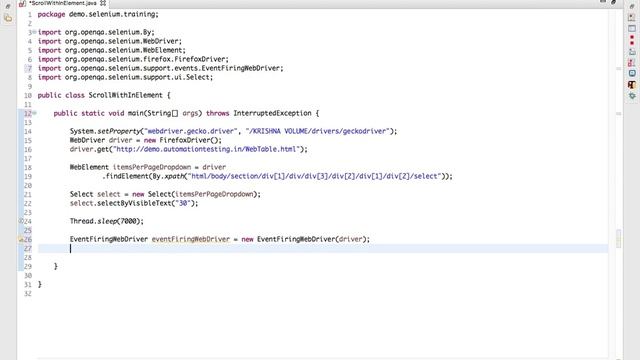Place cursor in blank line 27
Viewport: 640px width, 360px height.
click(322, 249)
